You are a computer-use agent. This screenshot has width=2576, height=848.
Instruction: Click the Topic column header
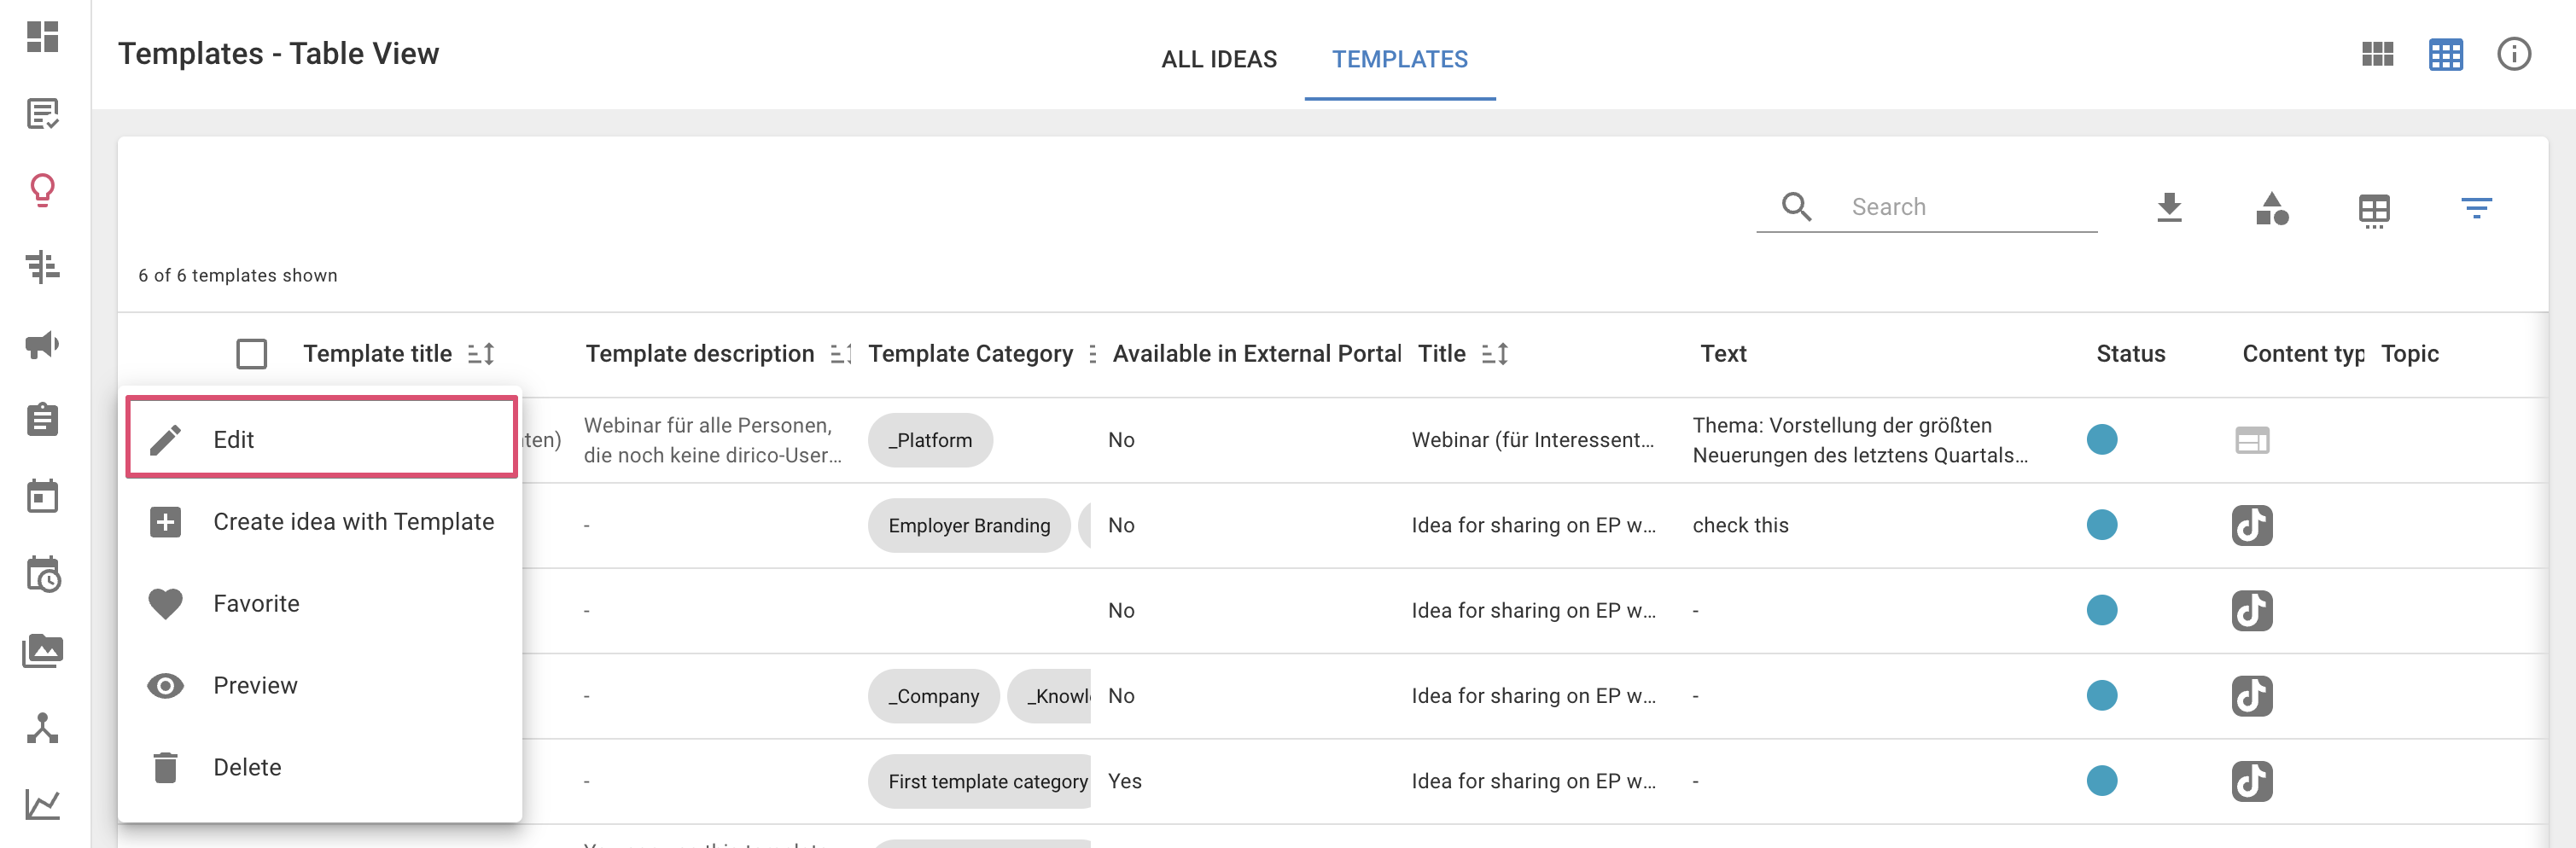pyautogui.click(x=2409, y=354)
